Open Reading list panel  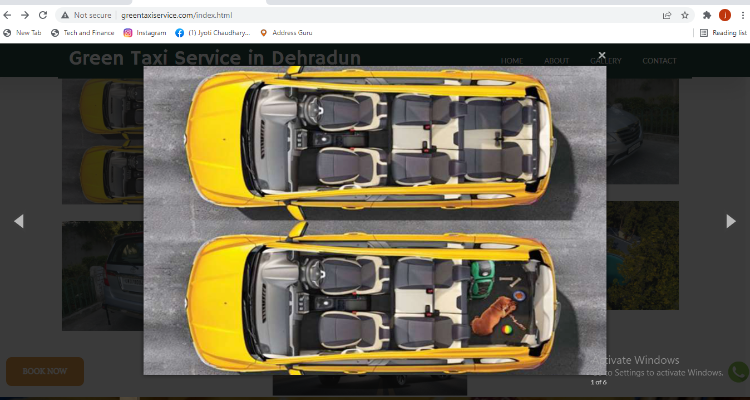(723, 33)
